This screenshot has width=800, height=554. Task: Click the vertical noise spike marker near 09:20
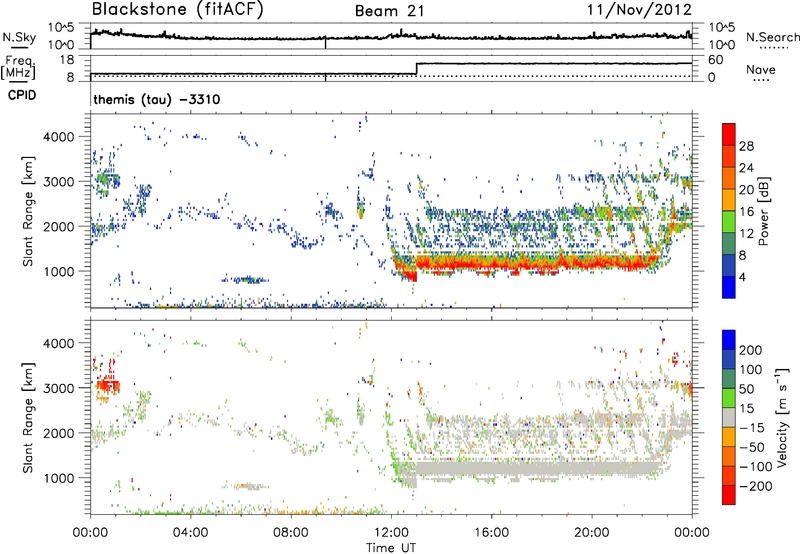[x=326, y=43]
